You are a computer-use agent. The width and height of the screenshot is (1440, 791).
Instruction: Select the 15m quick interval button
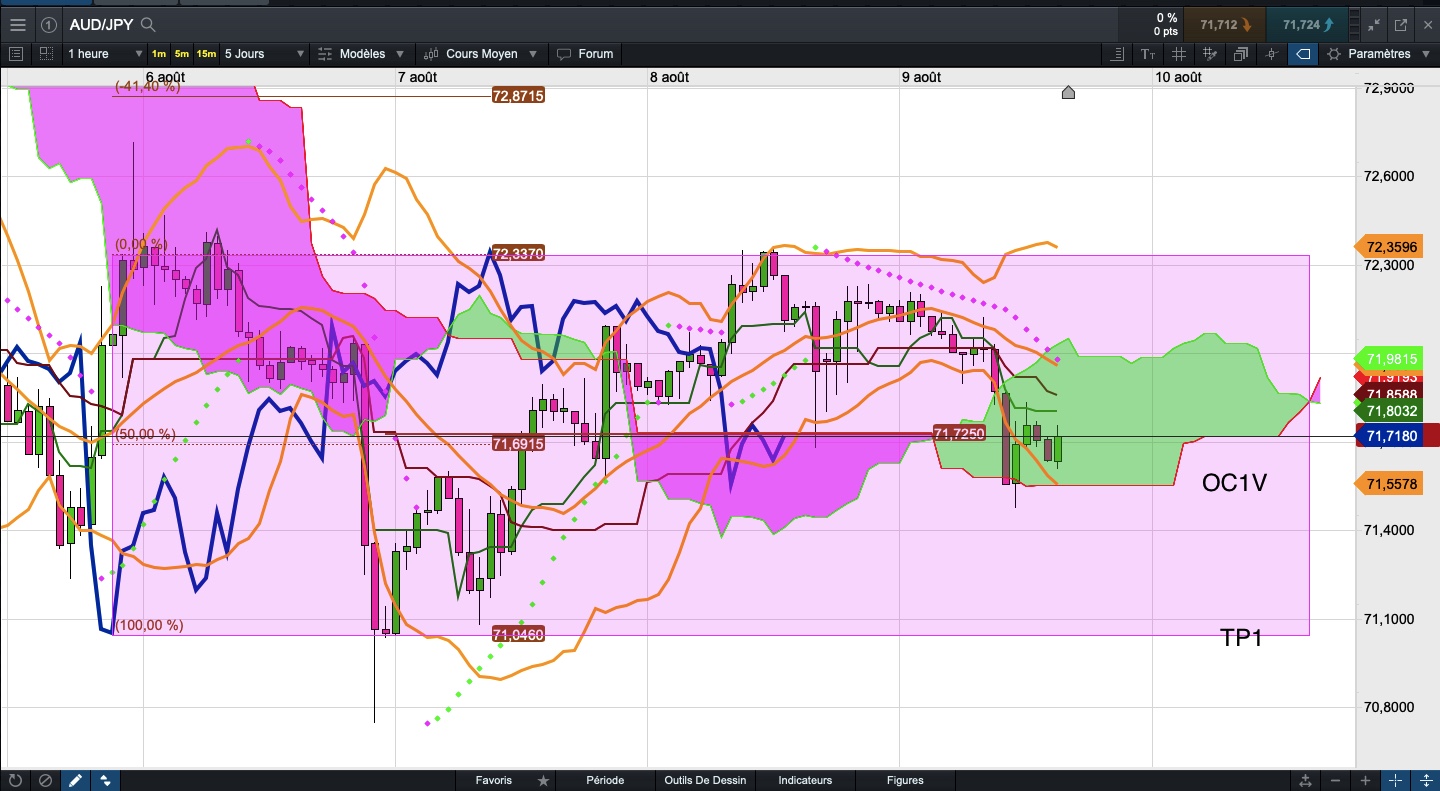205,54
